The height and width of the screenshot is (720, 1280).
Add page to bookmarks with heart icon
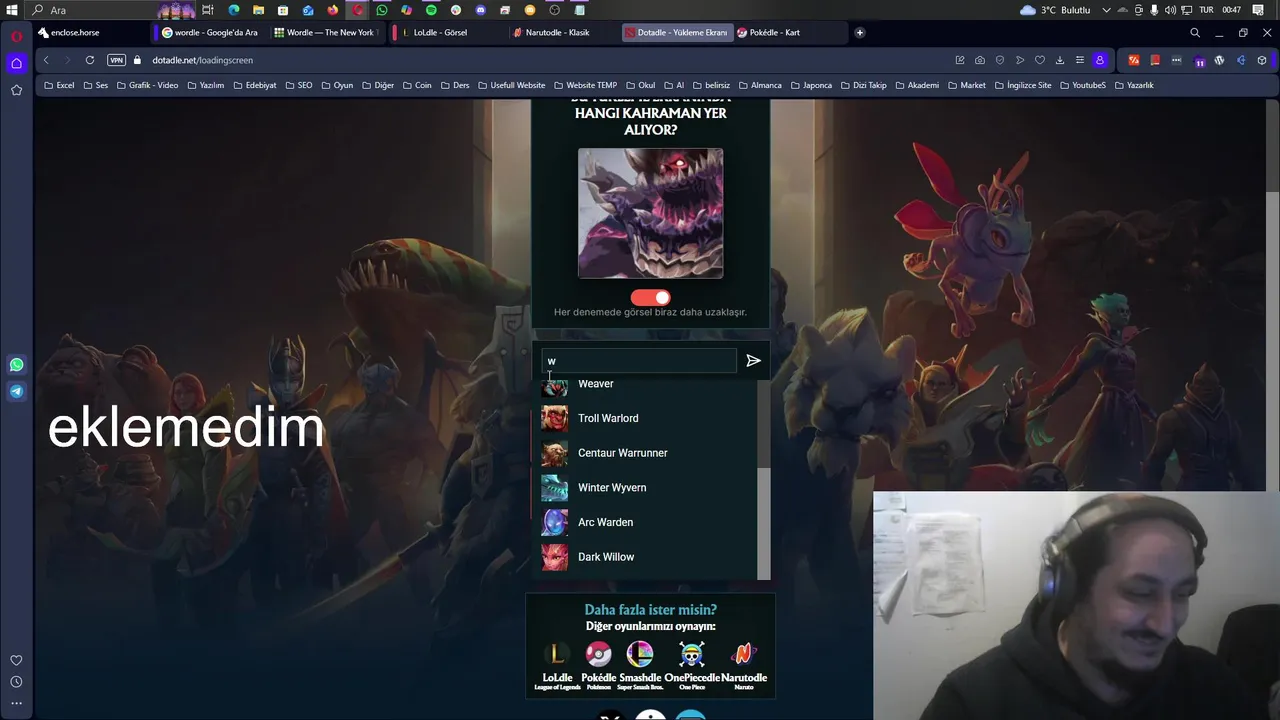1040,60
